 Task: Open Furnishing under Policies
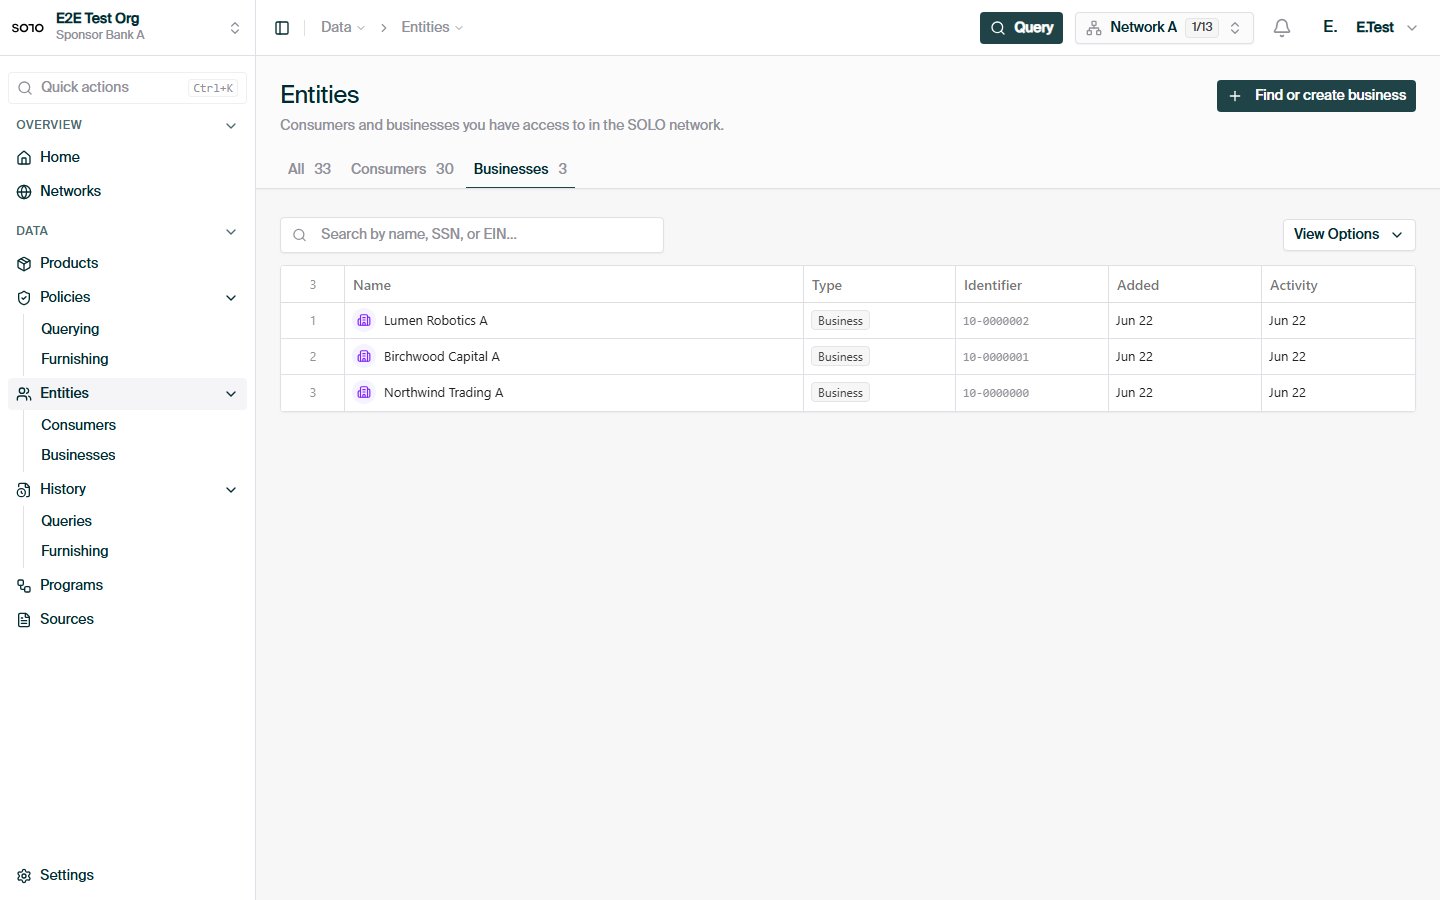point(75,359)
